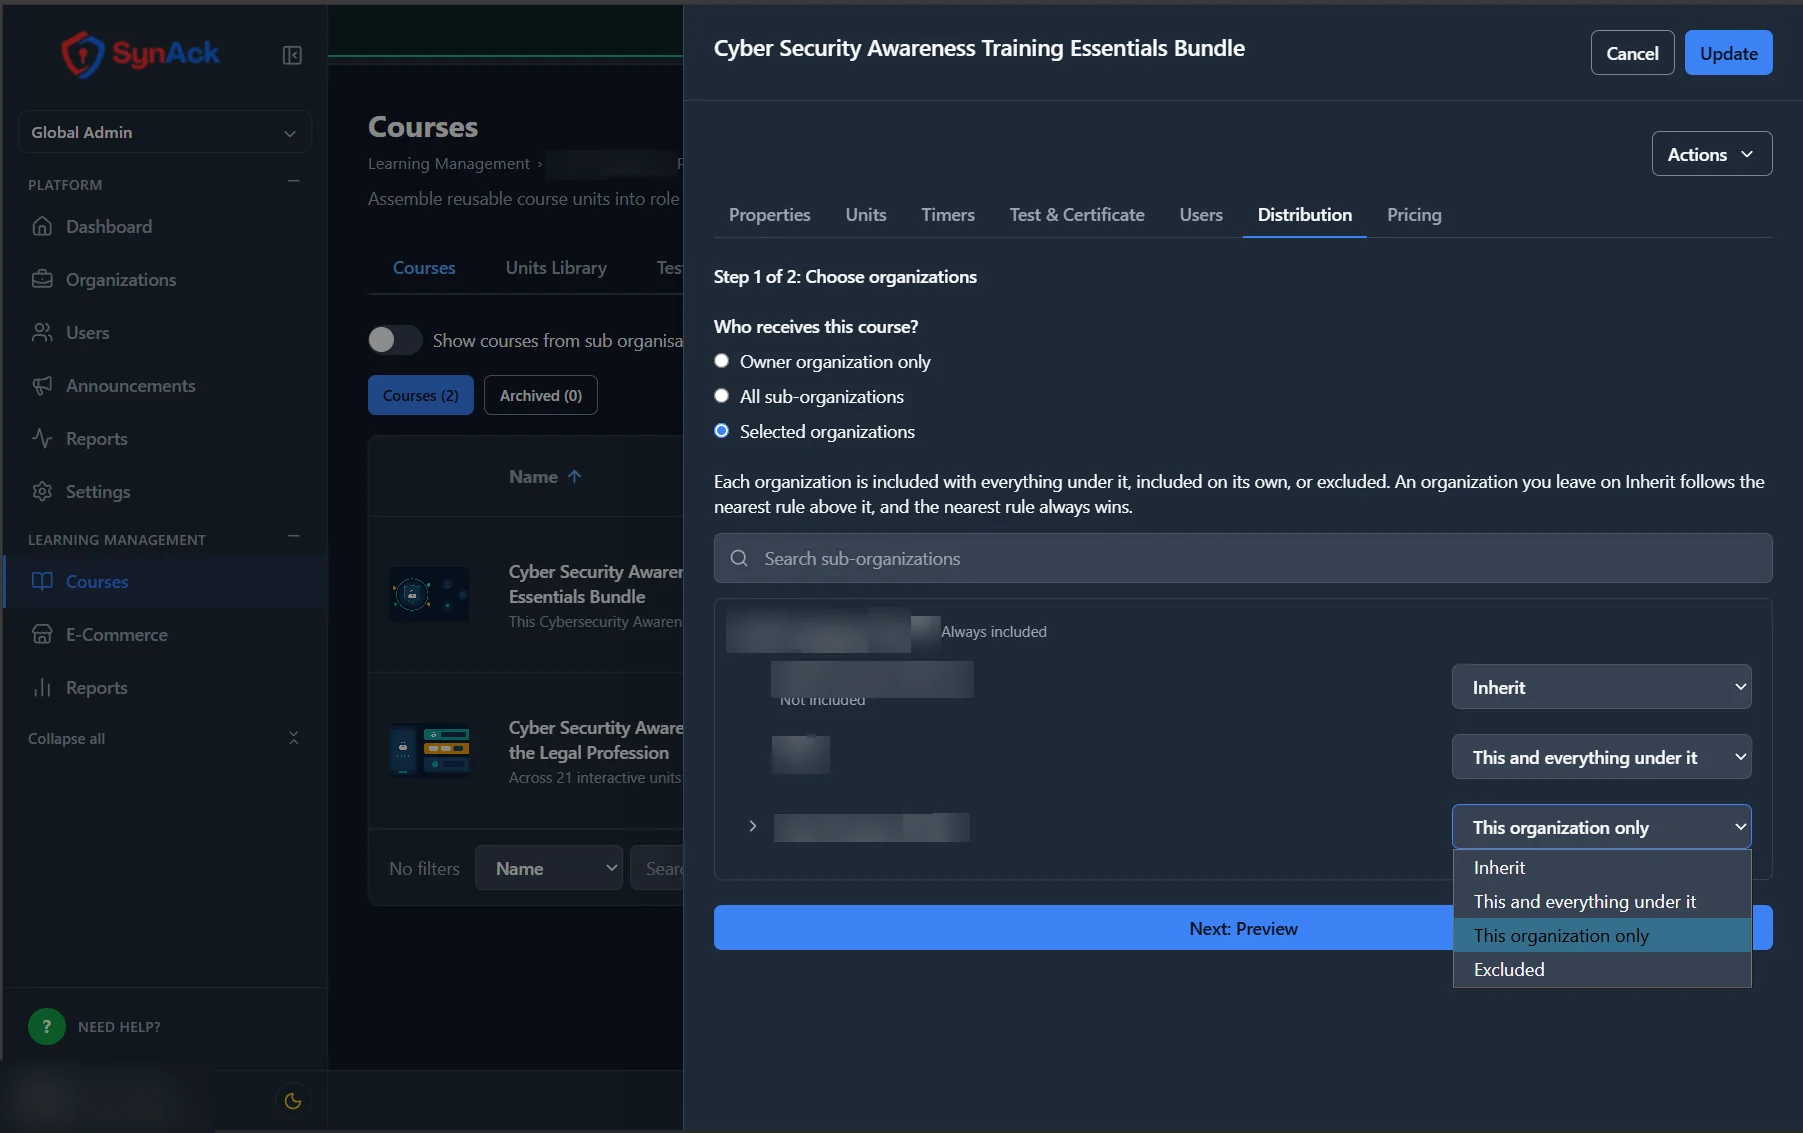
Task: Open Settings via the gear icon
Action: [x=42, y=491]
